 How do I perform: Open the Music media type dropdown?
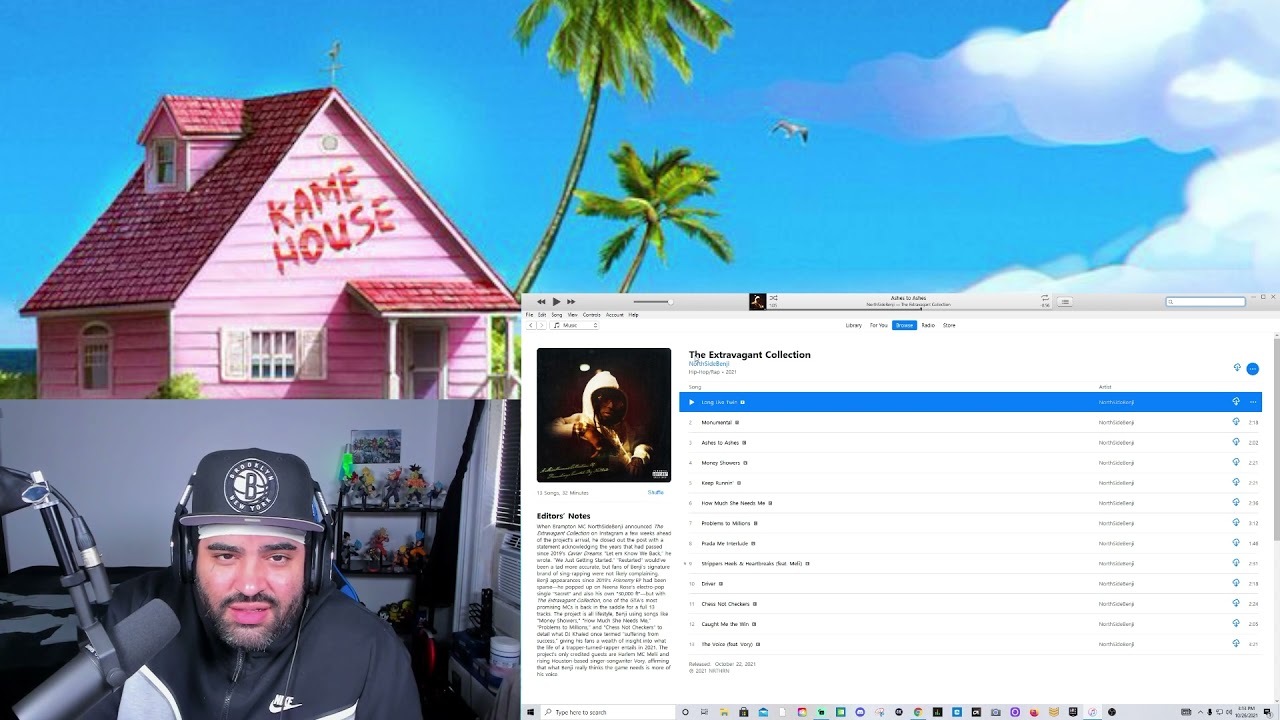coord(574,325)
